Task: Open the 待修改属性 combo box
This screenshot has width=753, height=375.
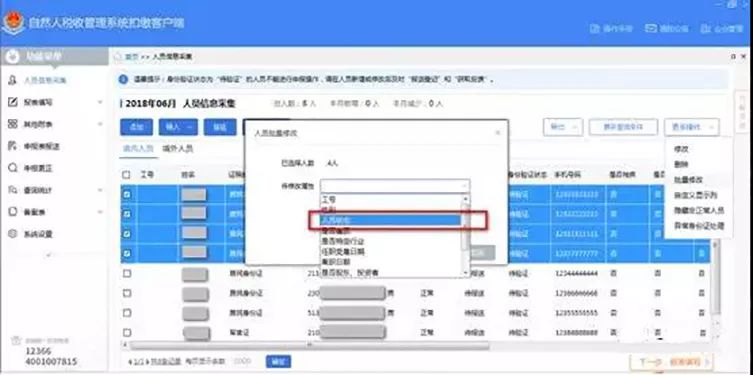Action: coord(395,186)
